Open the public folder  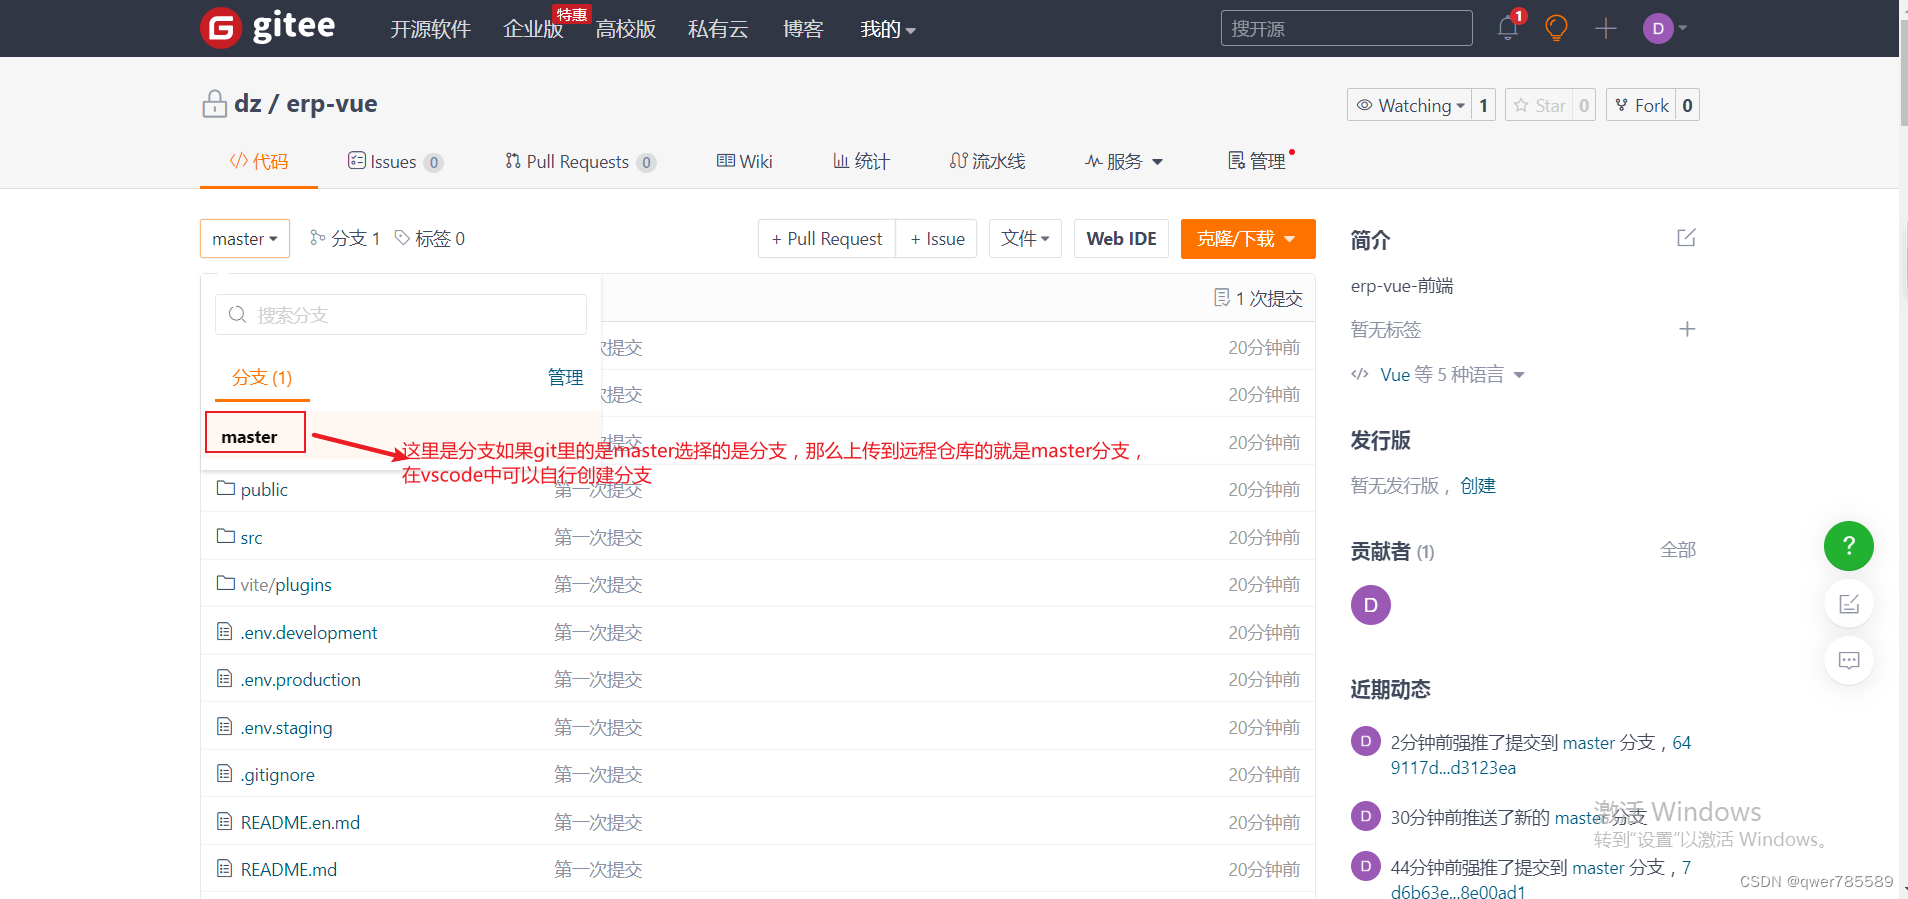click(x=264, y=489)
